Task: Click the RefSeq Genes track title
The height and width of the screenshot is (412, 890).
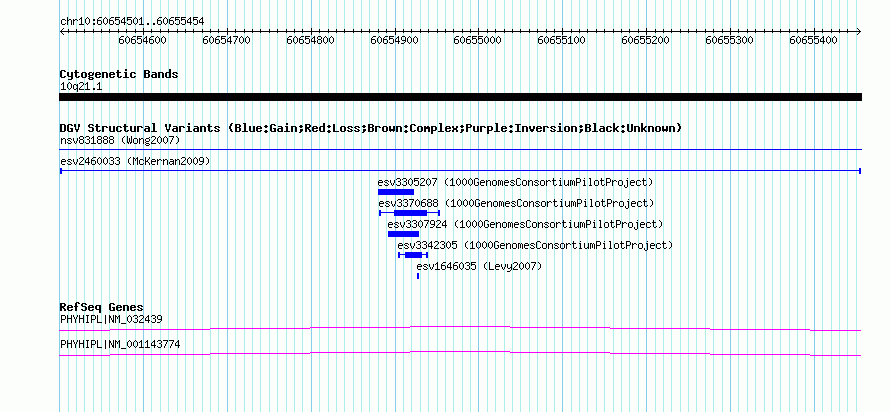Action: pyautogui.click(x=102, y=308)
